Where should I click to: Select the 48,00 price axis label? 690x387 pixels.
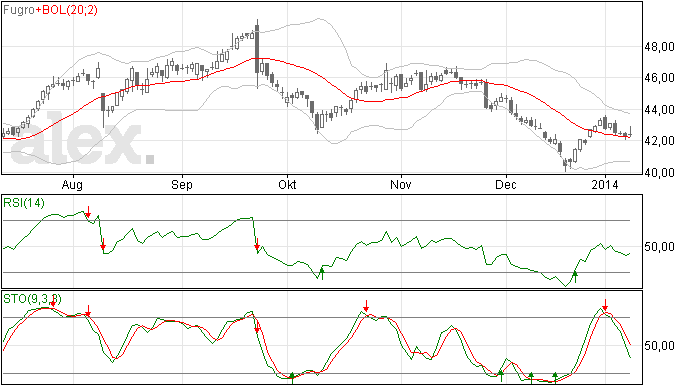(659, 47)
